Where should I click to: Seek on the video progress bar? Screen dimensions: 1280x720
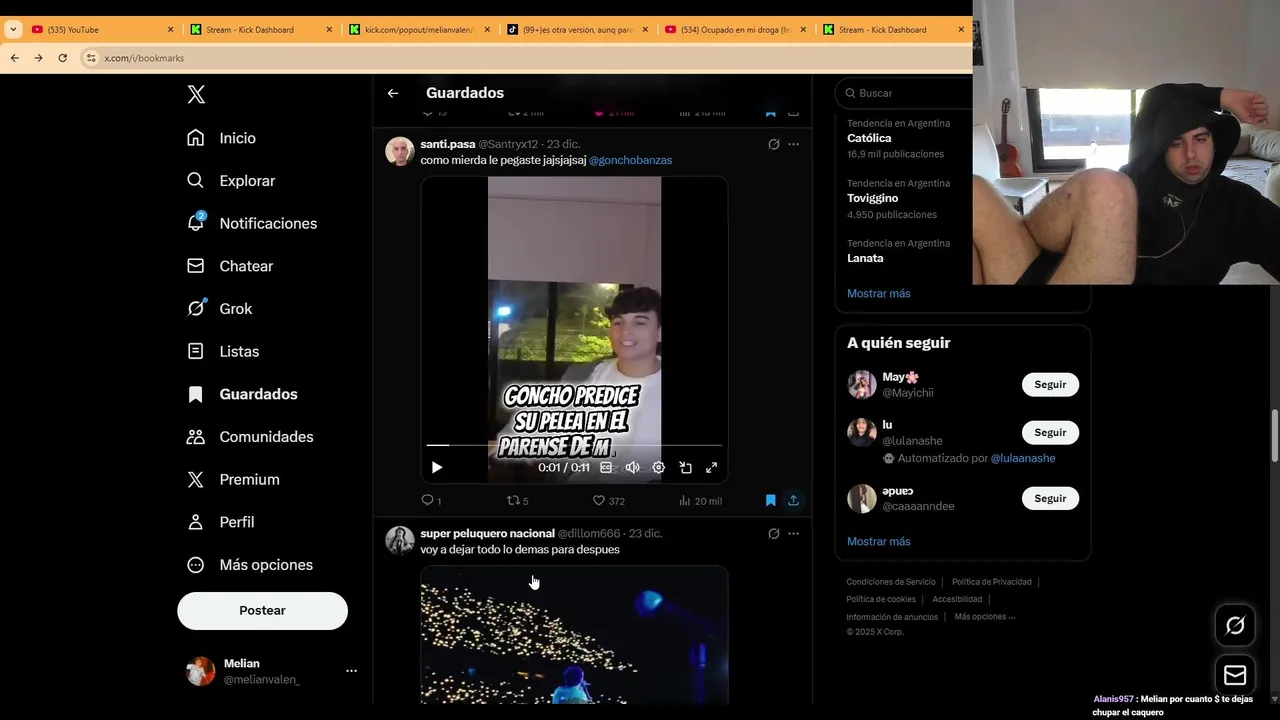(574, 445)
